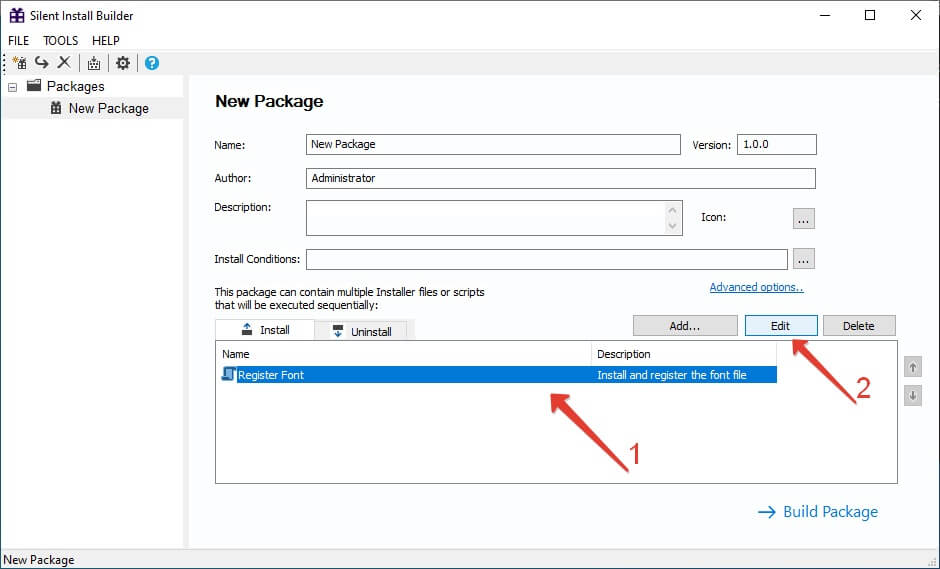Click the Name column header
The image size is (940, 569).
(403, 354)
